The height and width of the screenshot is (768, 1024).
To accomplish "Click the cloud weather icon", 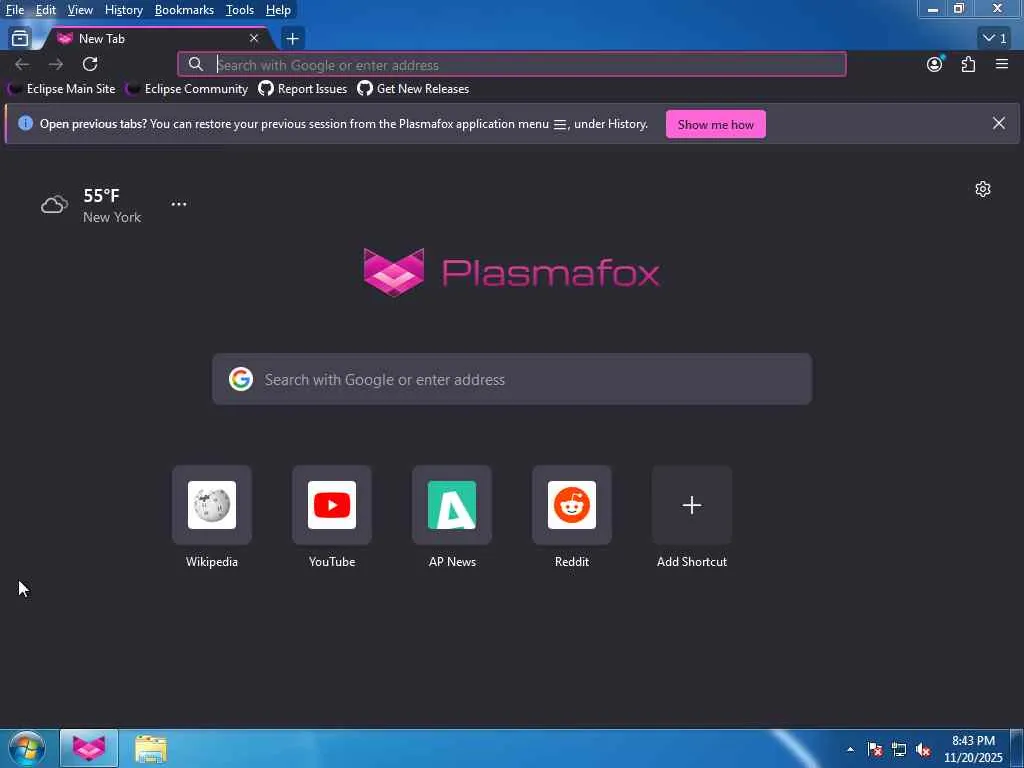I will coord(54,204).
